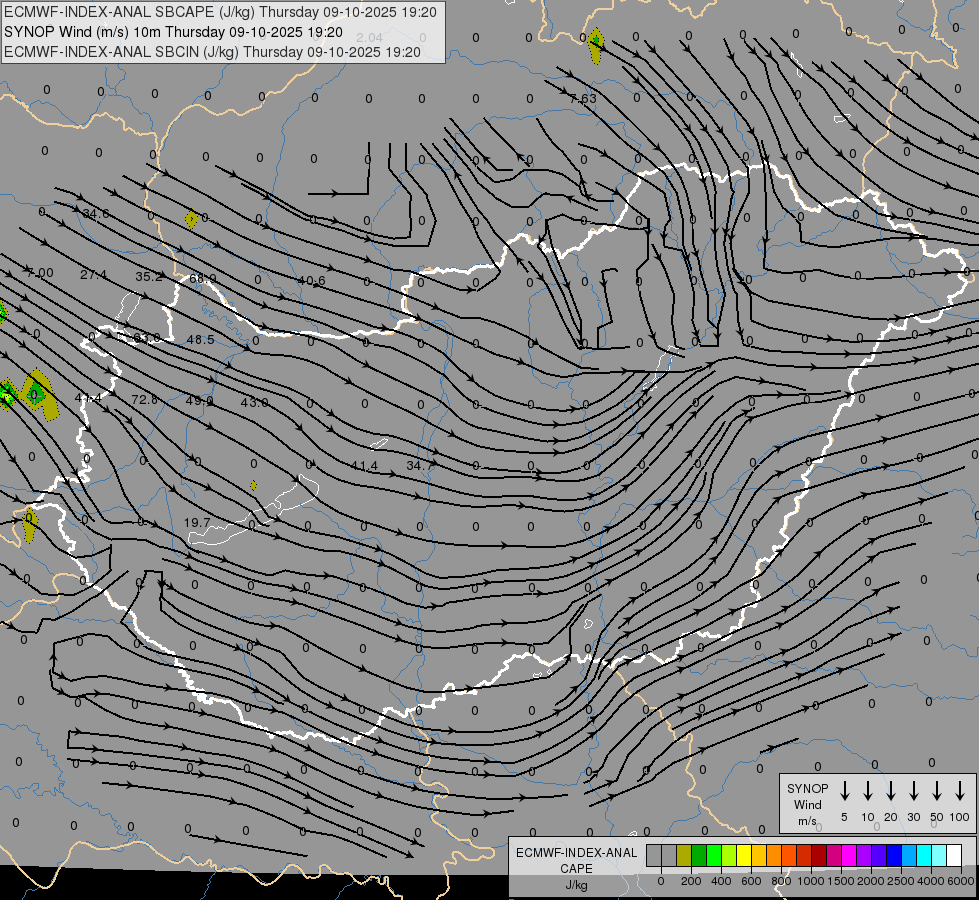Pick the dark green CAPE legend swatch

point(699,855)
